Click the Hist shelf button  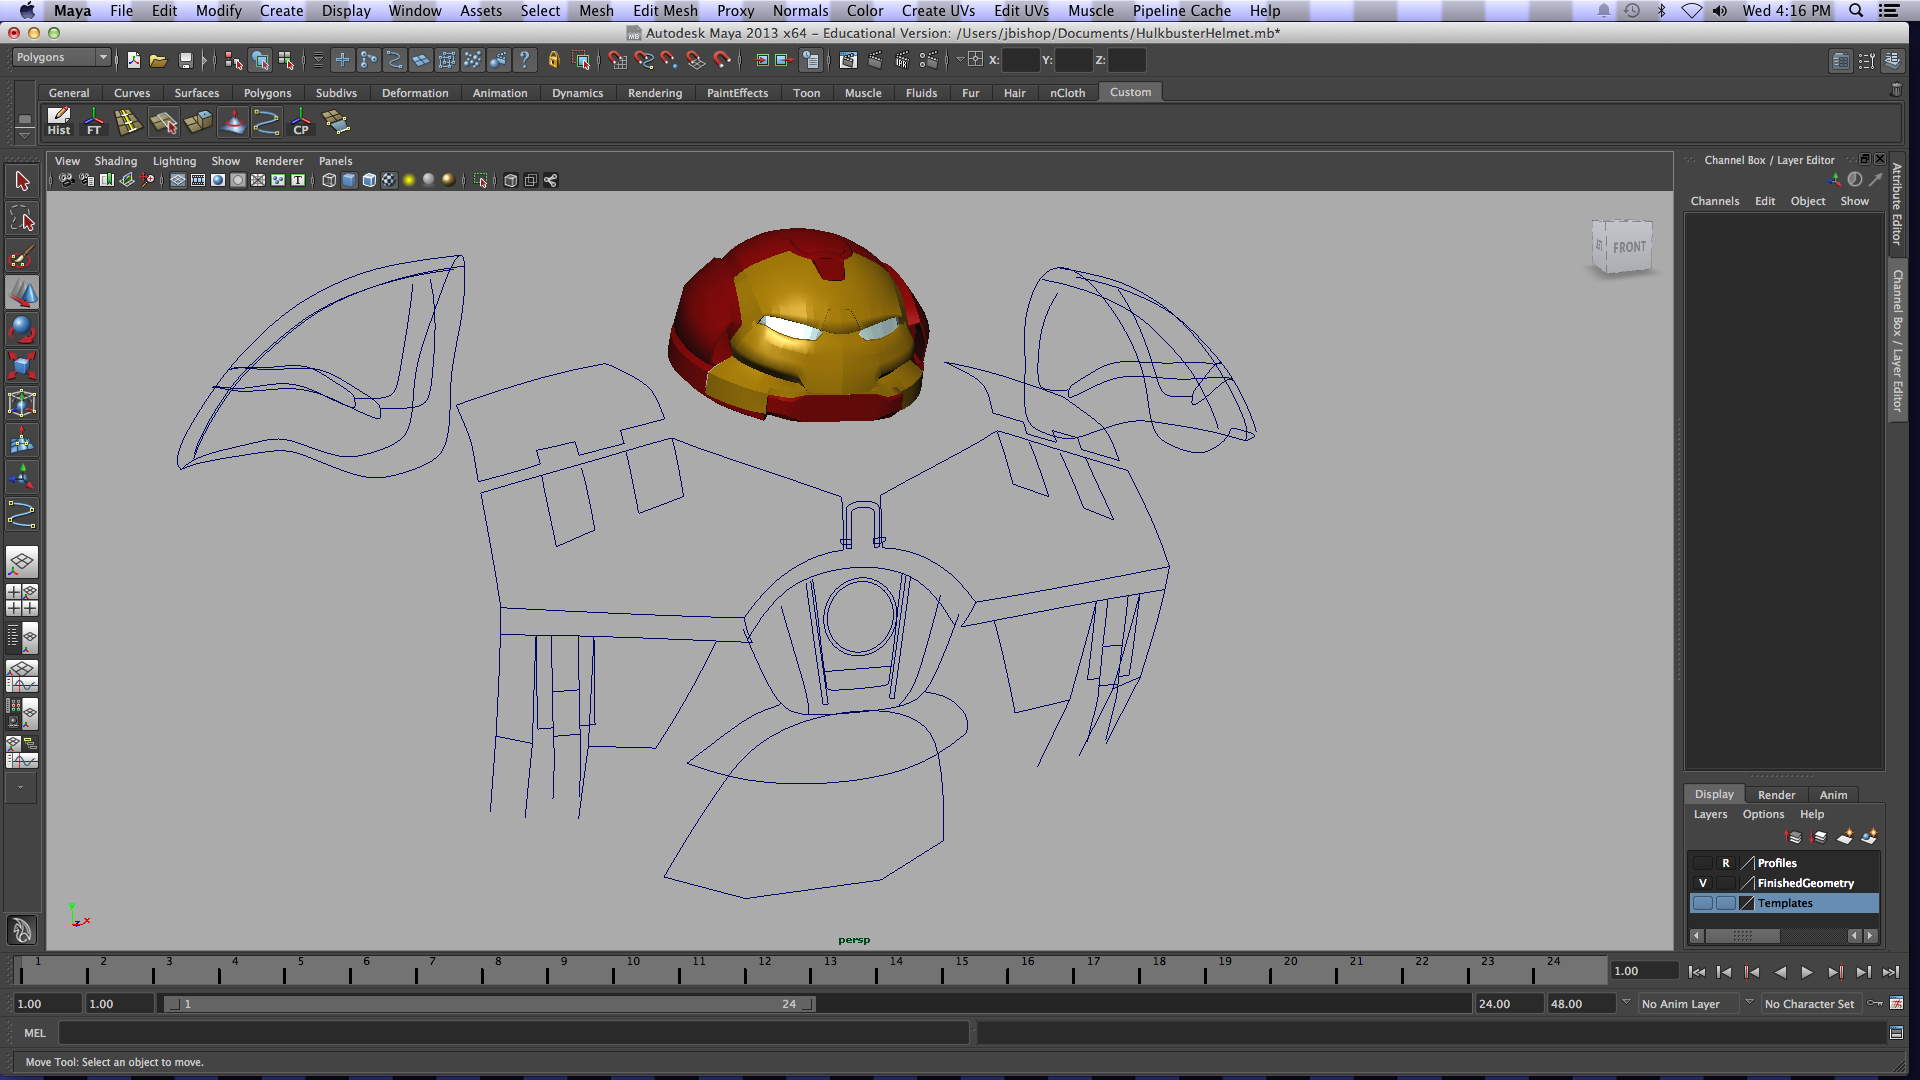tap(59, 122)
